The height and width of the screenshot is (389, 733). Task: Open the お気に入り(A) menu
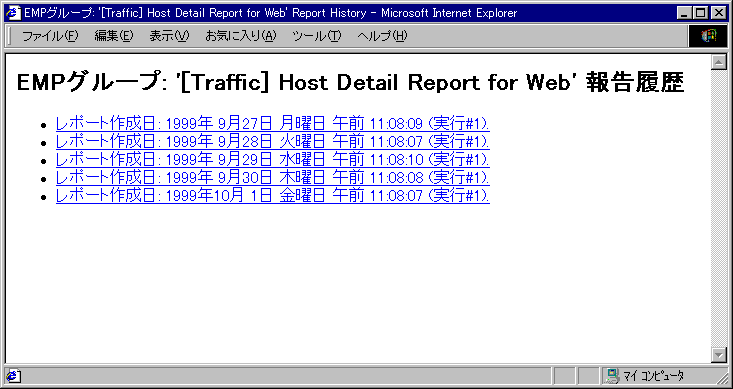tap(241, 36)
